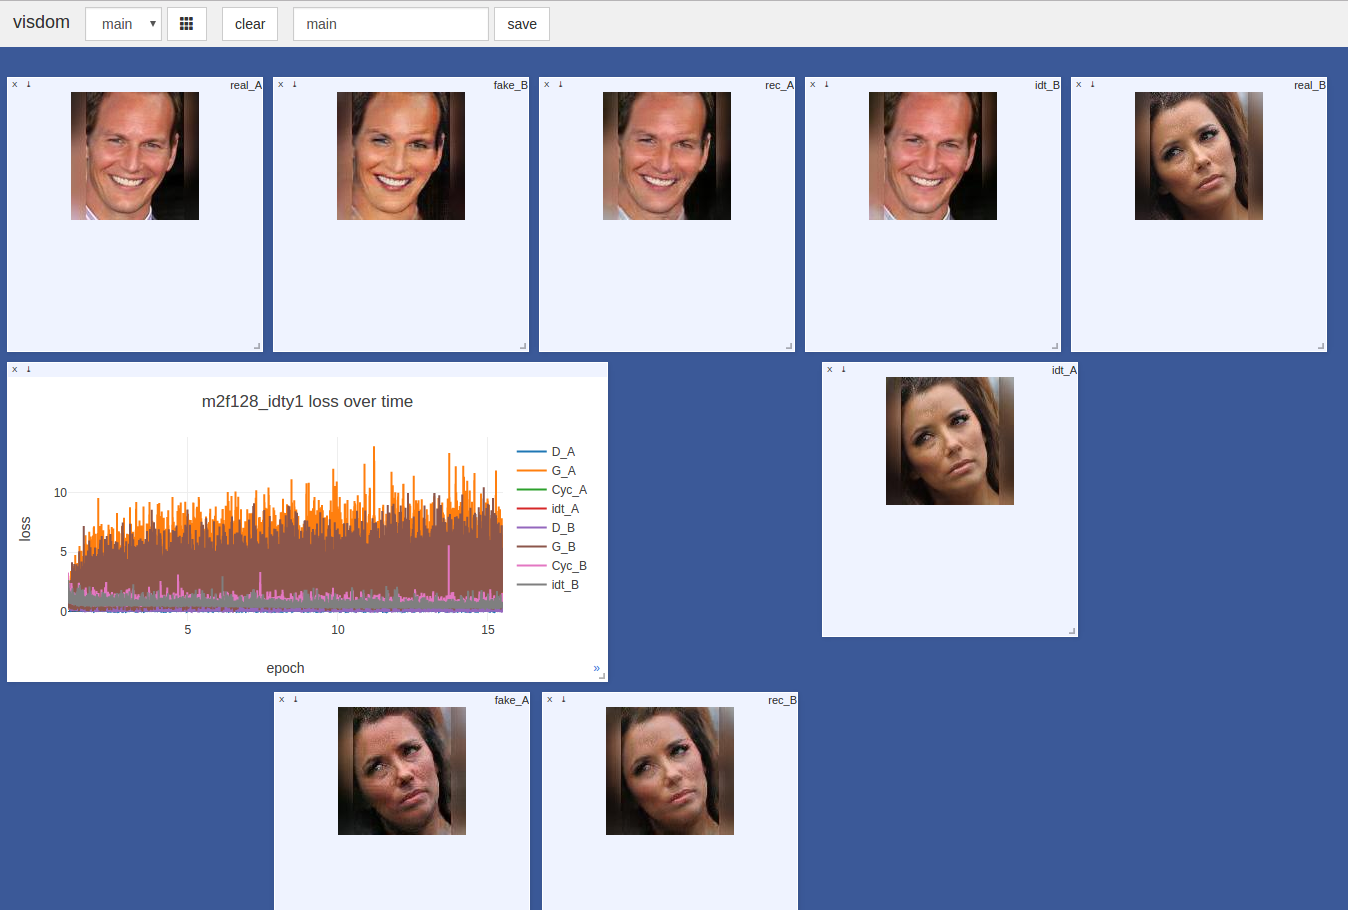
Task: Close the idt_A image pane
Action: [x=830, y=370]
